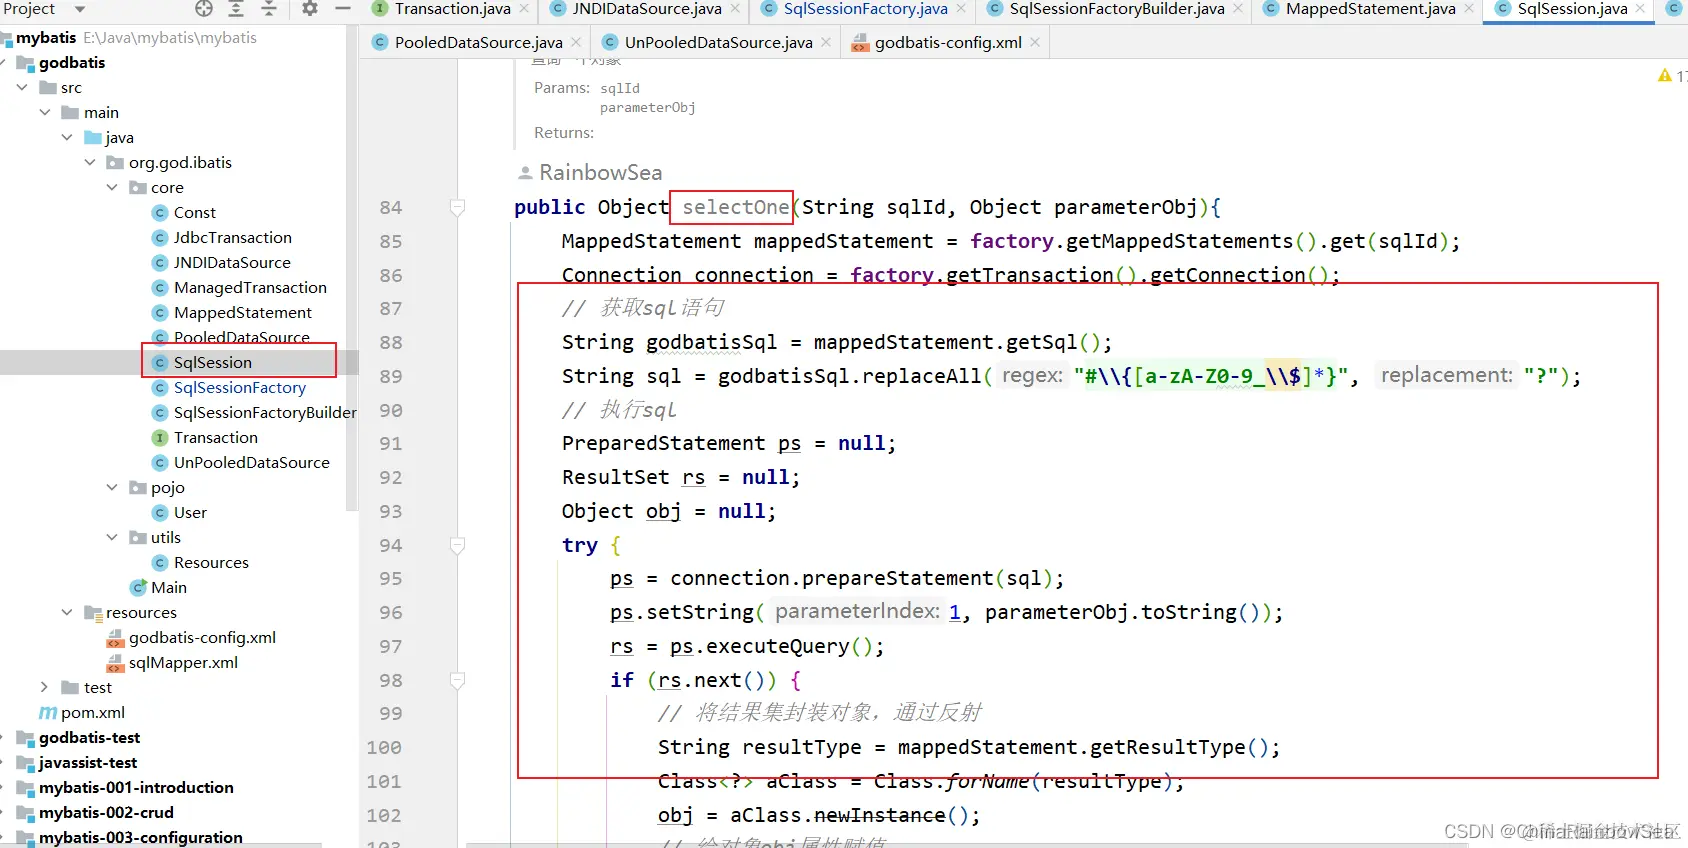
Task: Select Transaction interface in tree
Action: pyautogui.click(x=215, y=437)
